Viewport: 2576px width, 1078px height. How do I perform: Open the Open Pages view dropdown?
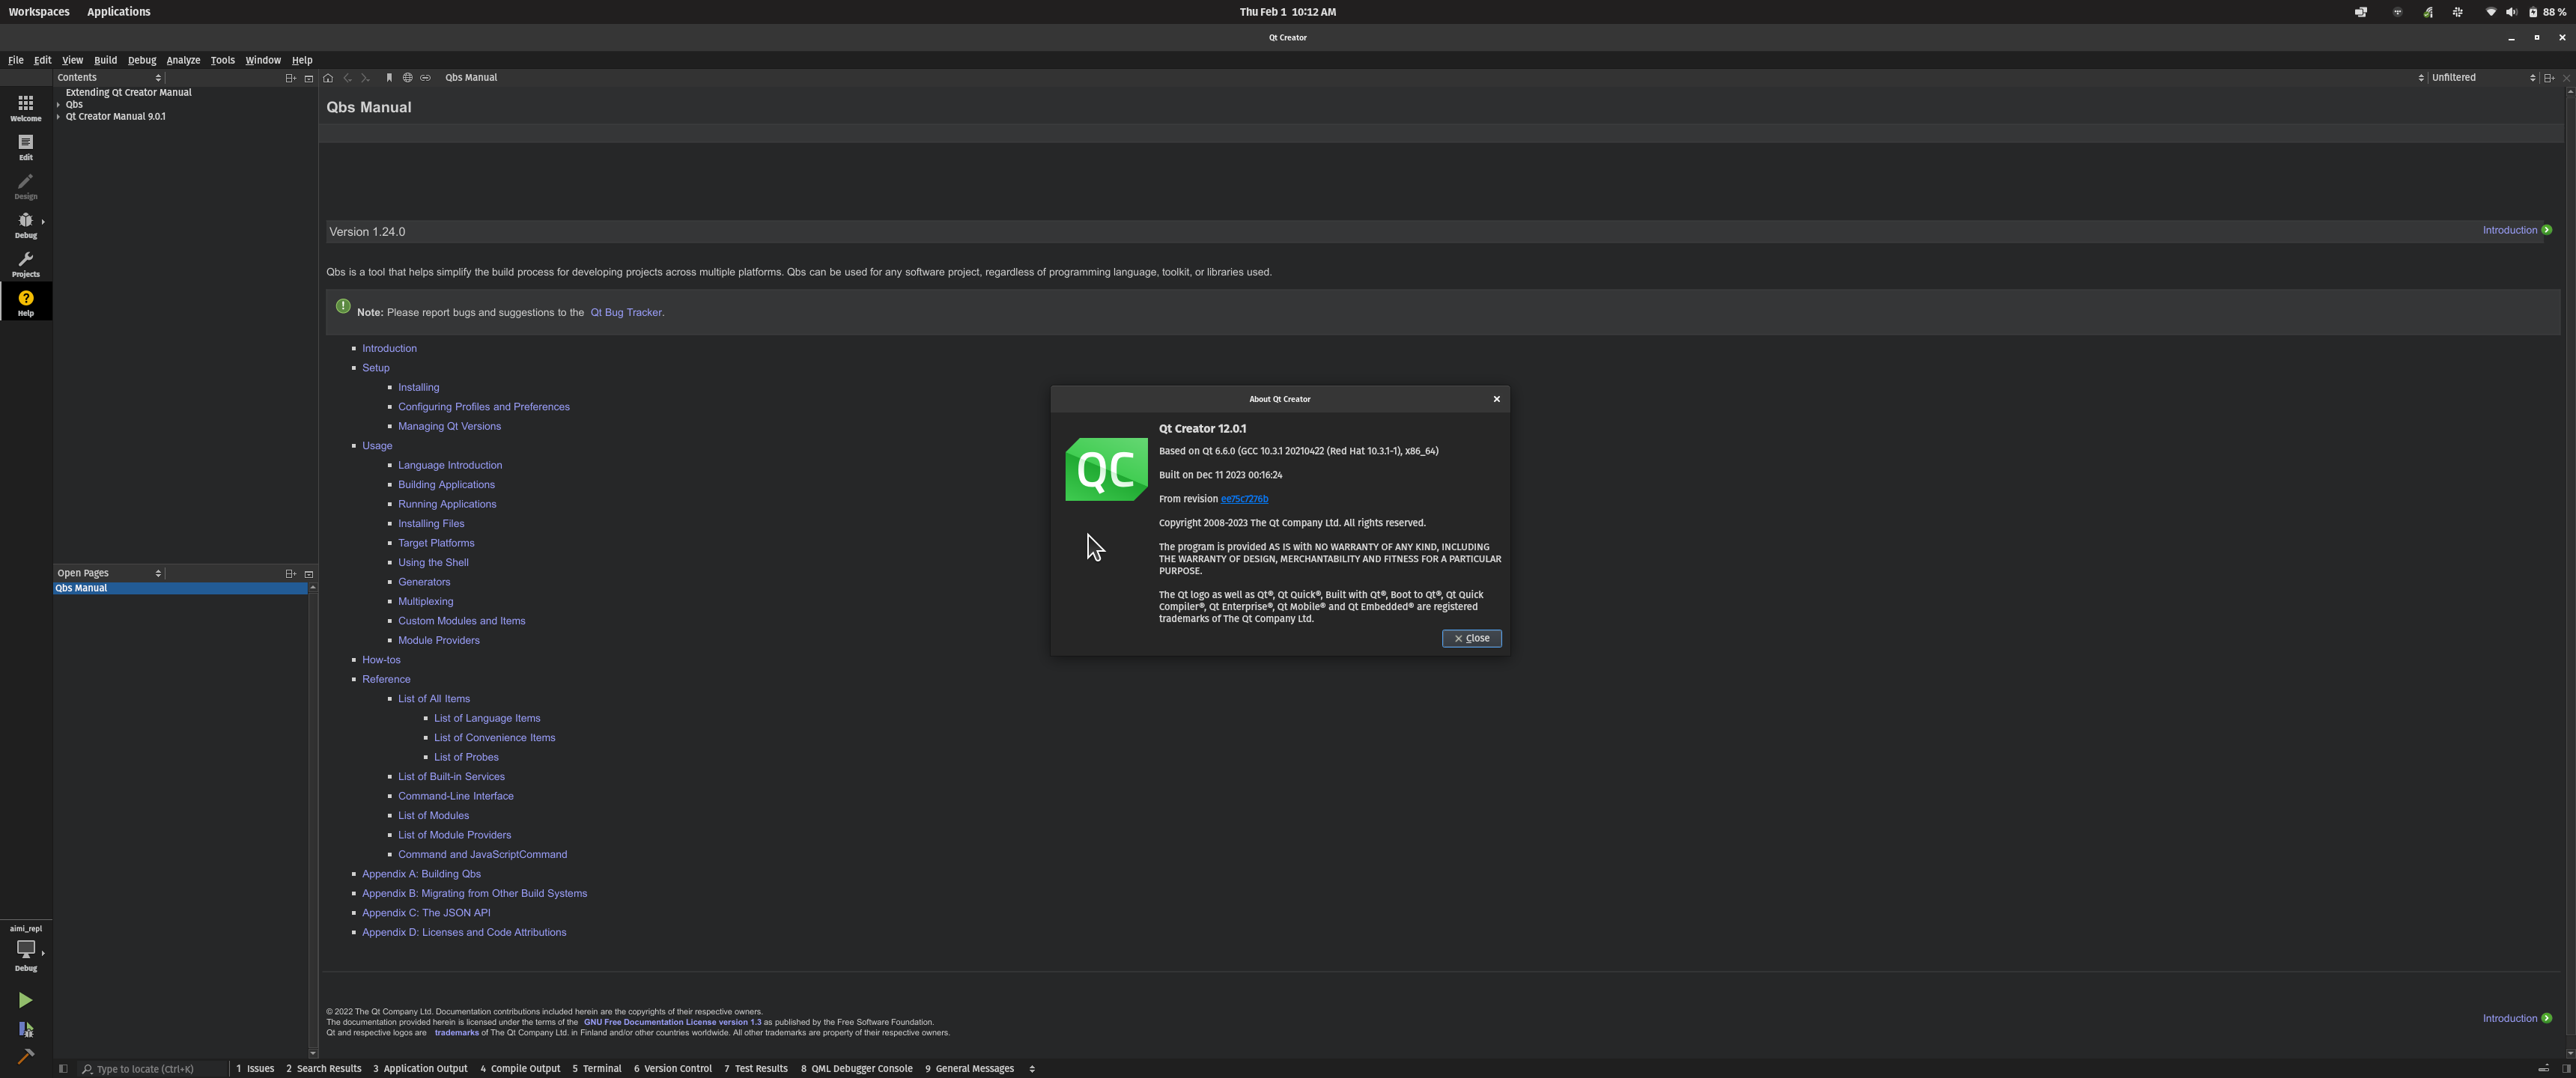[x=109, y=573]
